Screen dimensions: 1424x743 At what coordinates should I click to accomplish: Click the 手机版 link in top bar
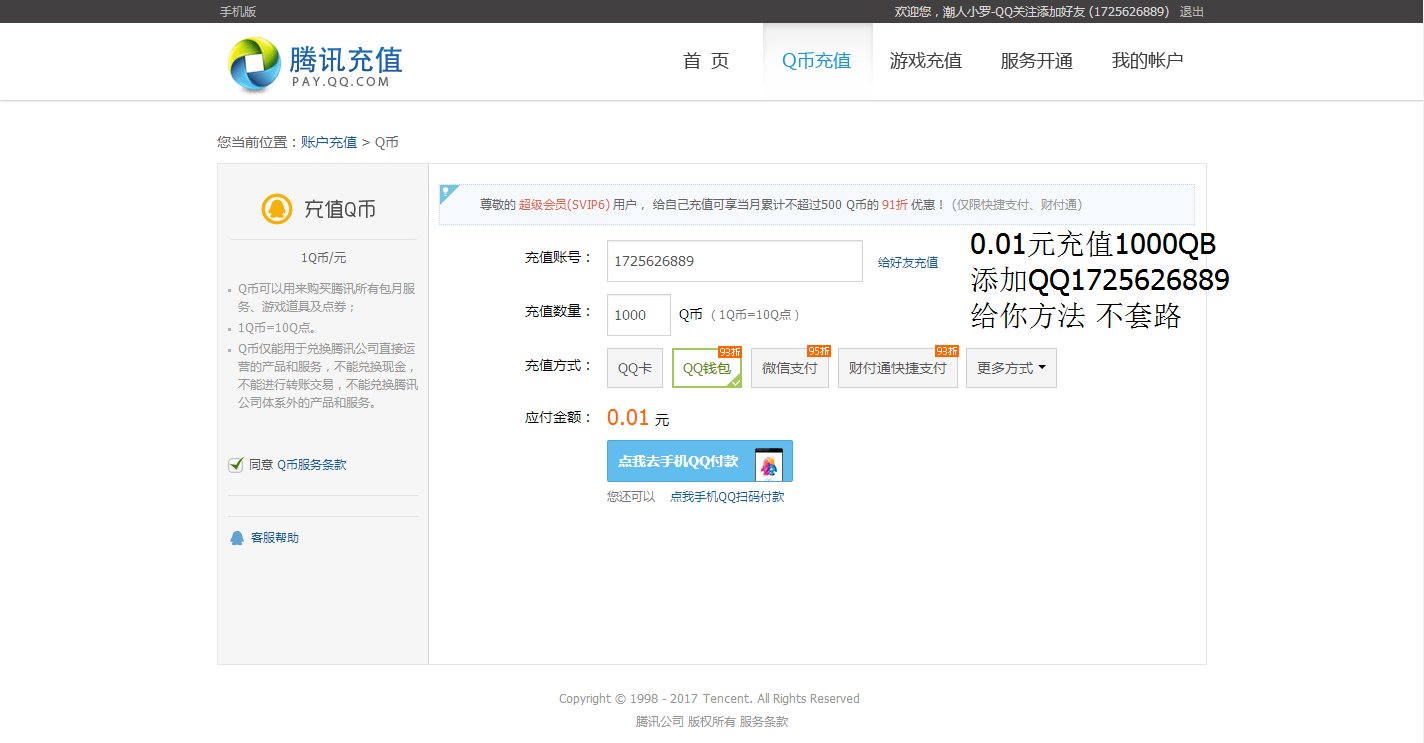click(238, 12)
